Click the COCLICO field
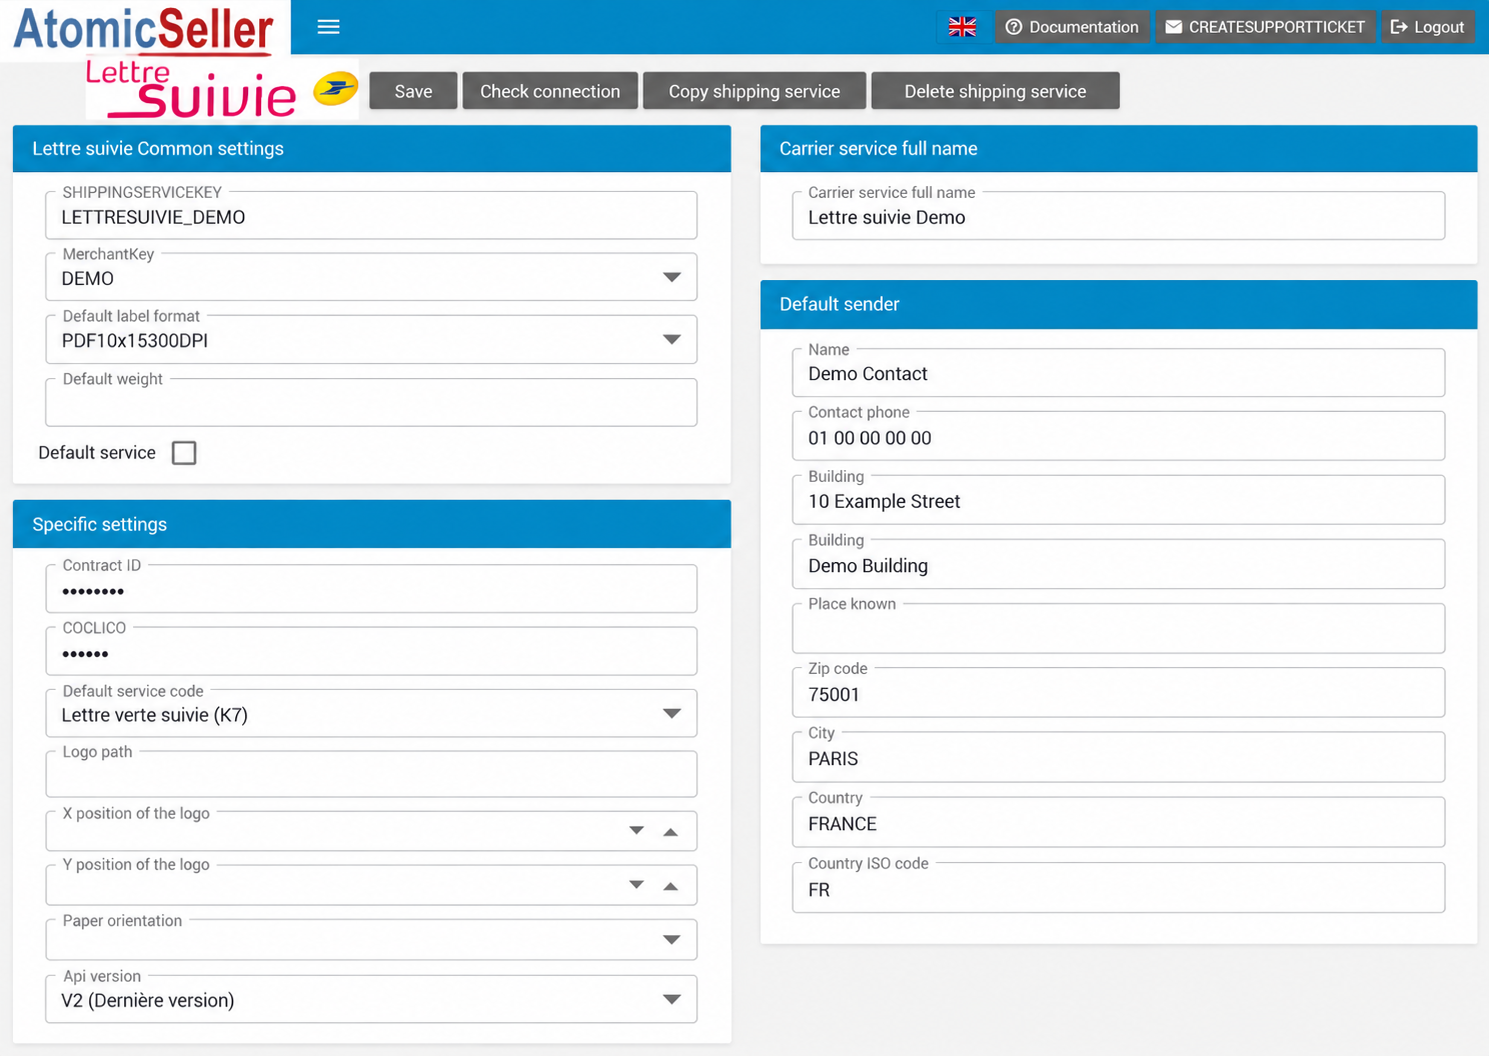 tap(371, 651)
